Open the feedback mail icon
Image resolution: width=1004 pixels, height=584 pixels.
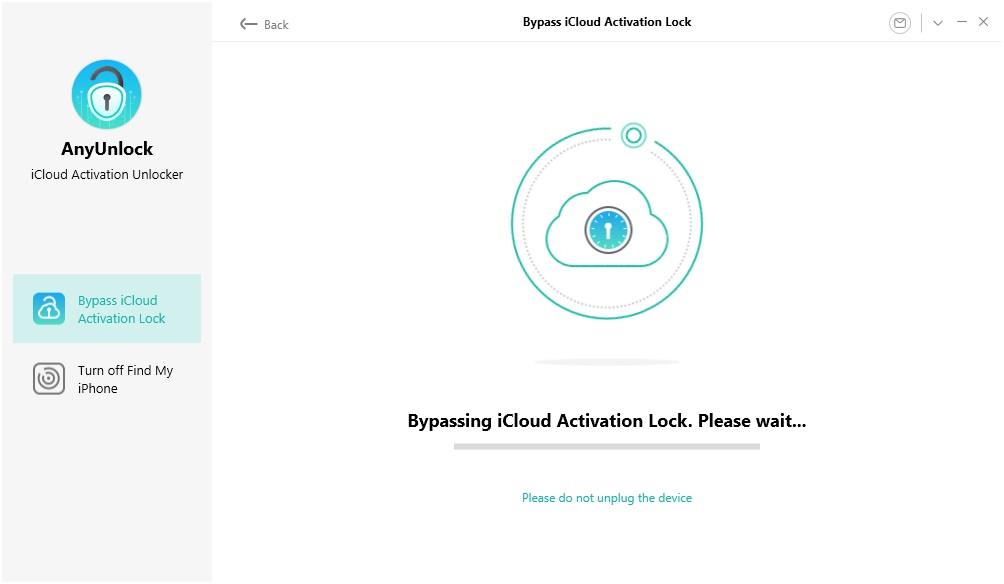pyautogui.click(x=899, y=22)
